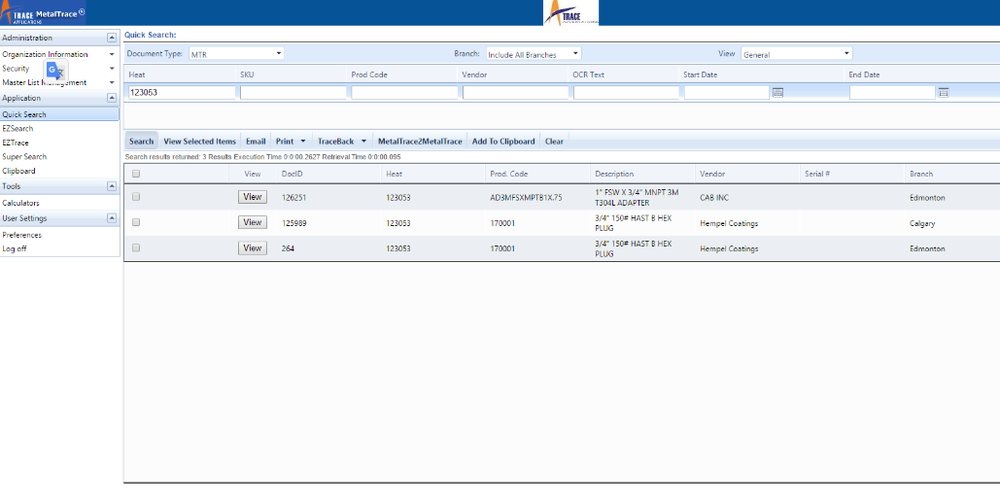Screen dimensions: 1000x493
Task: Sort by Branch column header in results
Action: click(x=921, y=173)
